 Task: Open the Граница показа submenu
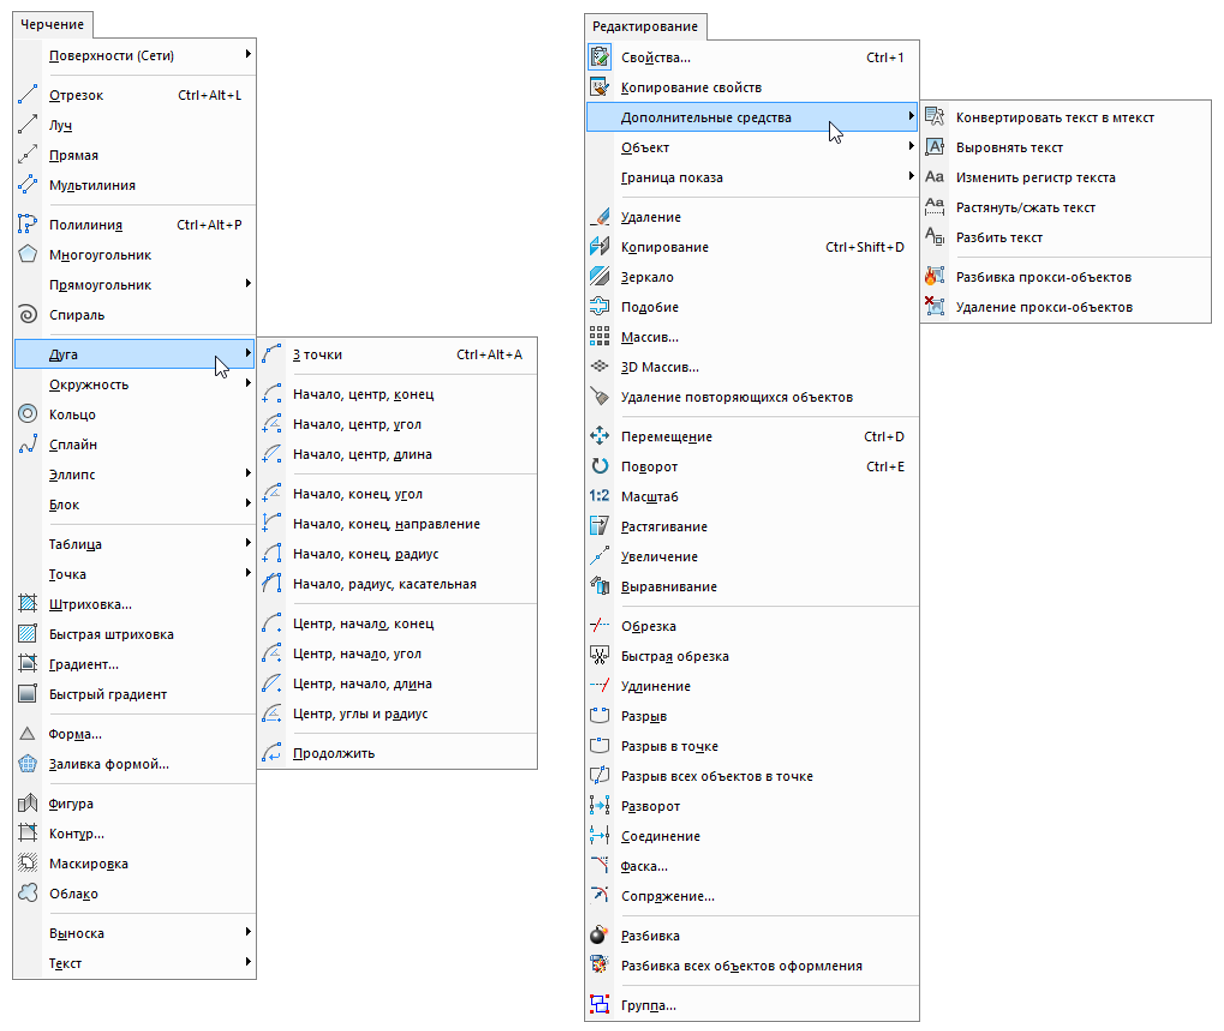click(x=910, y=177)
